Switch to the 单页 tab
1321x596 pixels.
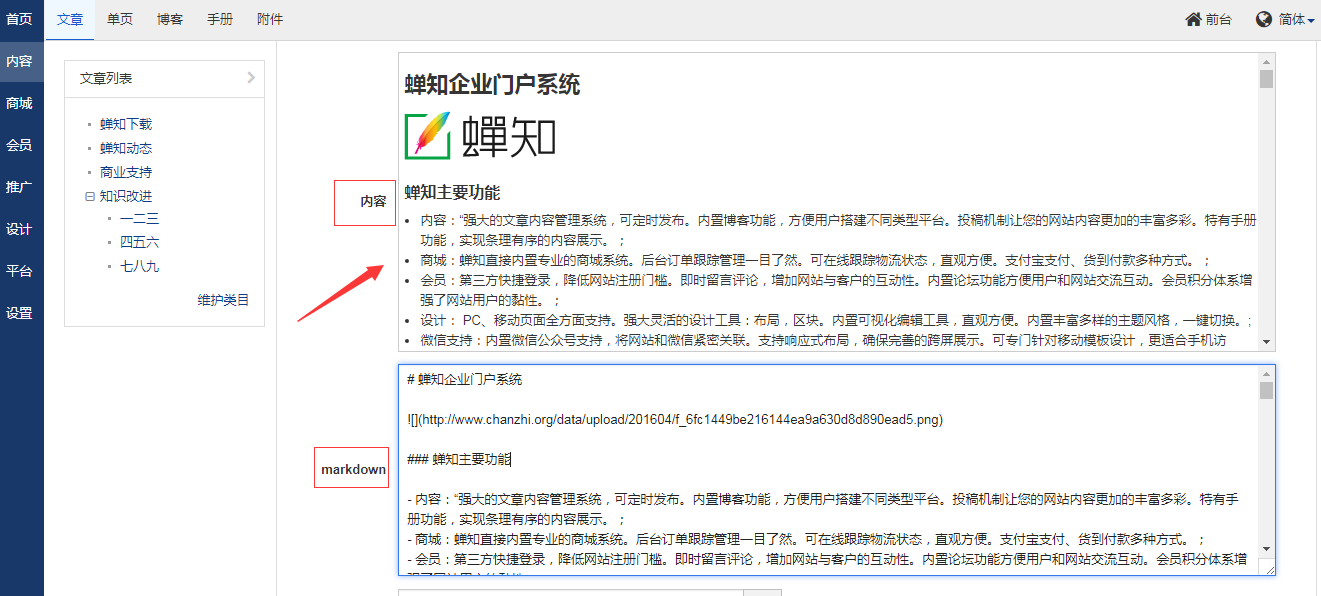(120, 19)
